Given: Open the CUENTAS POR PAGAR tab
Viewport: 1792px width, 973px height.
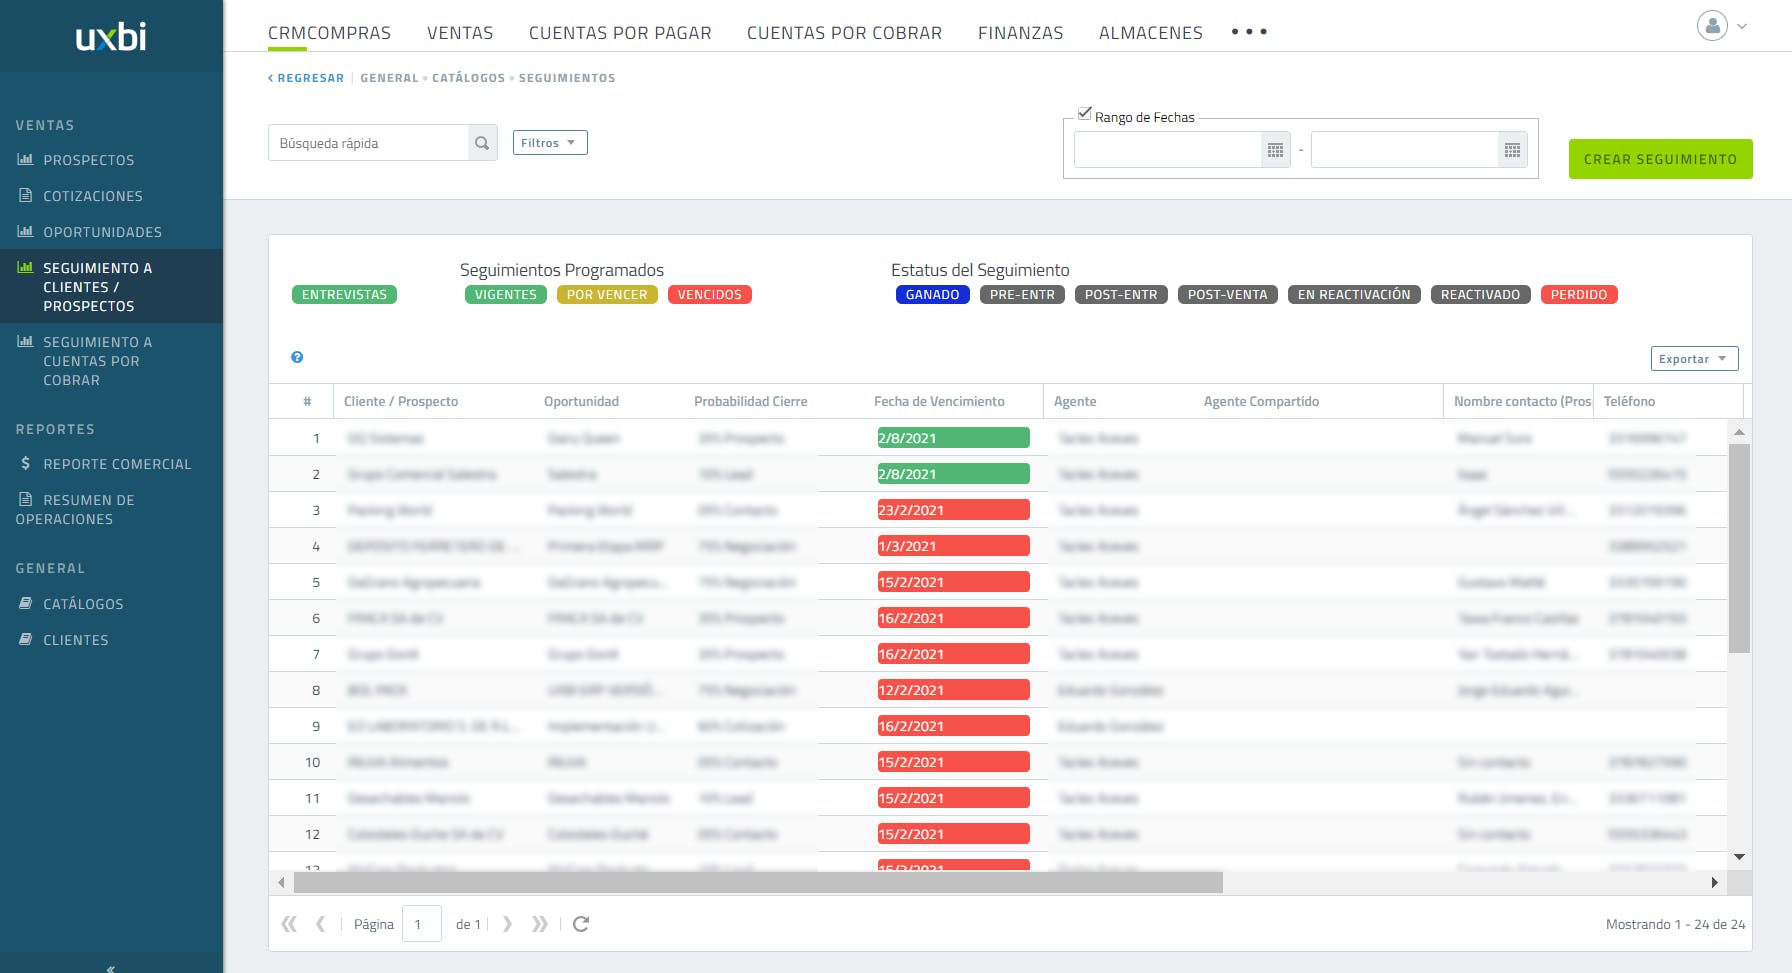Looking at the screenshot, I should coord(620,33).
